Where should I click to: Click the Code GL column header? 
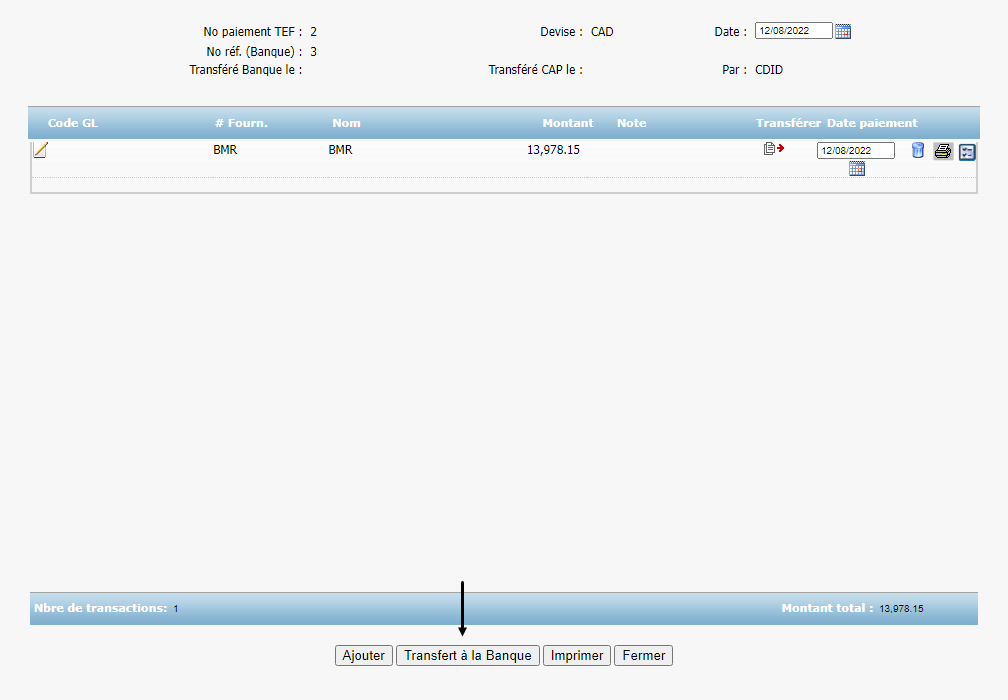[x=73, y=123]
